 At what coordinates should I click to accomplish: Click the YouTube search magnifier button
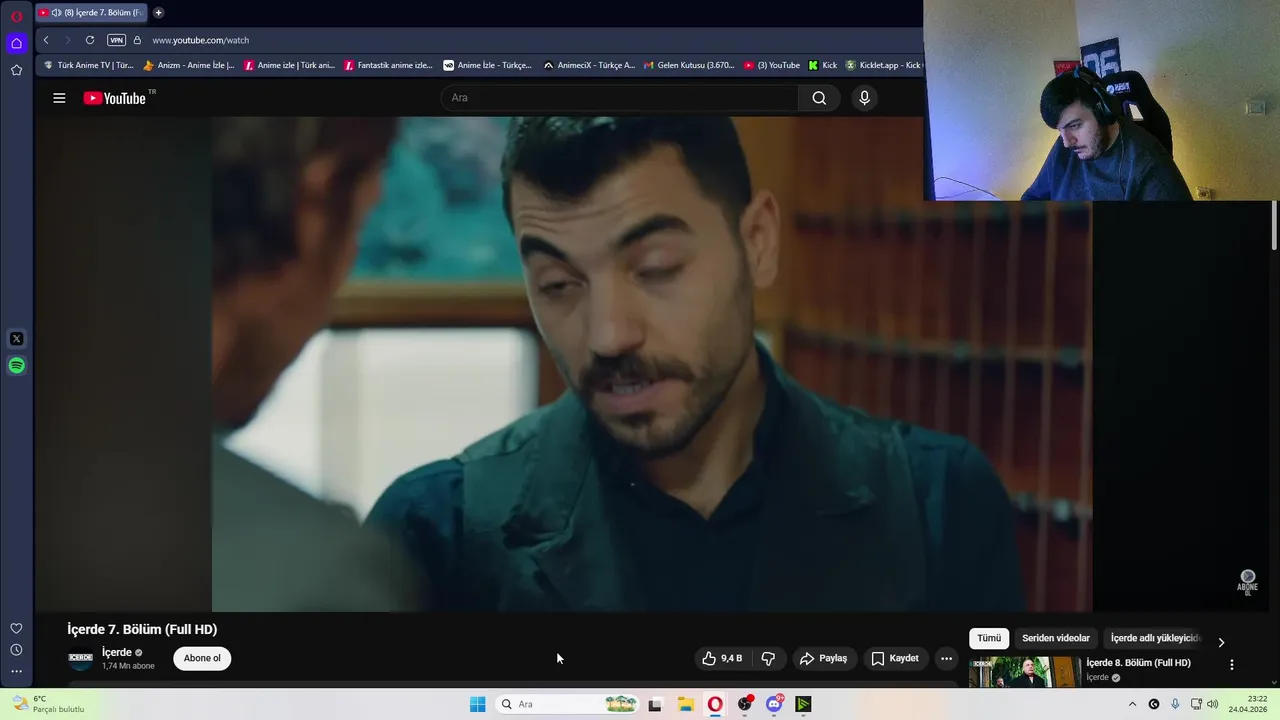(819, 98)
